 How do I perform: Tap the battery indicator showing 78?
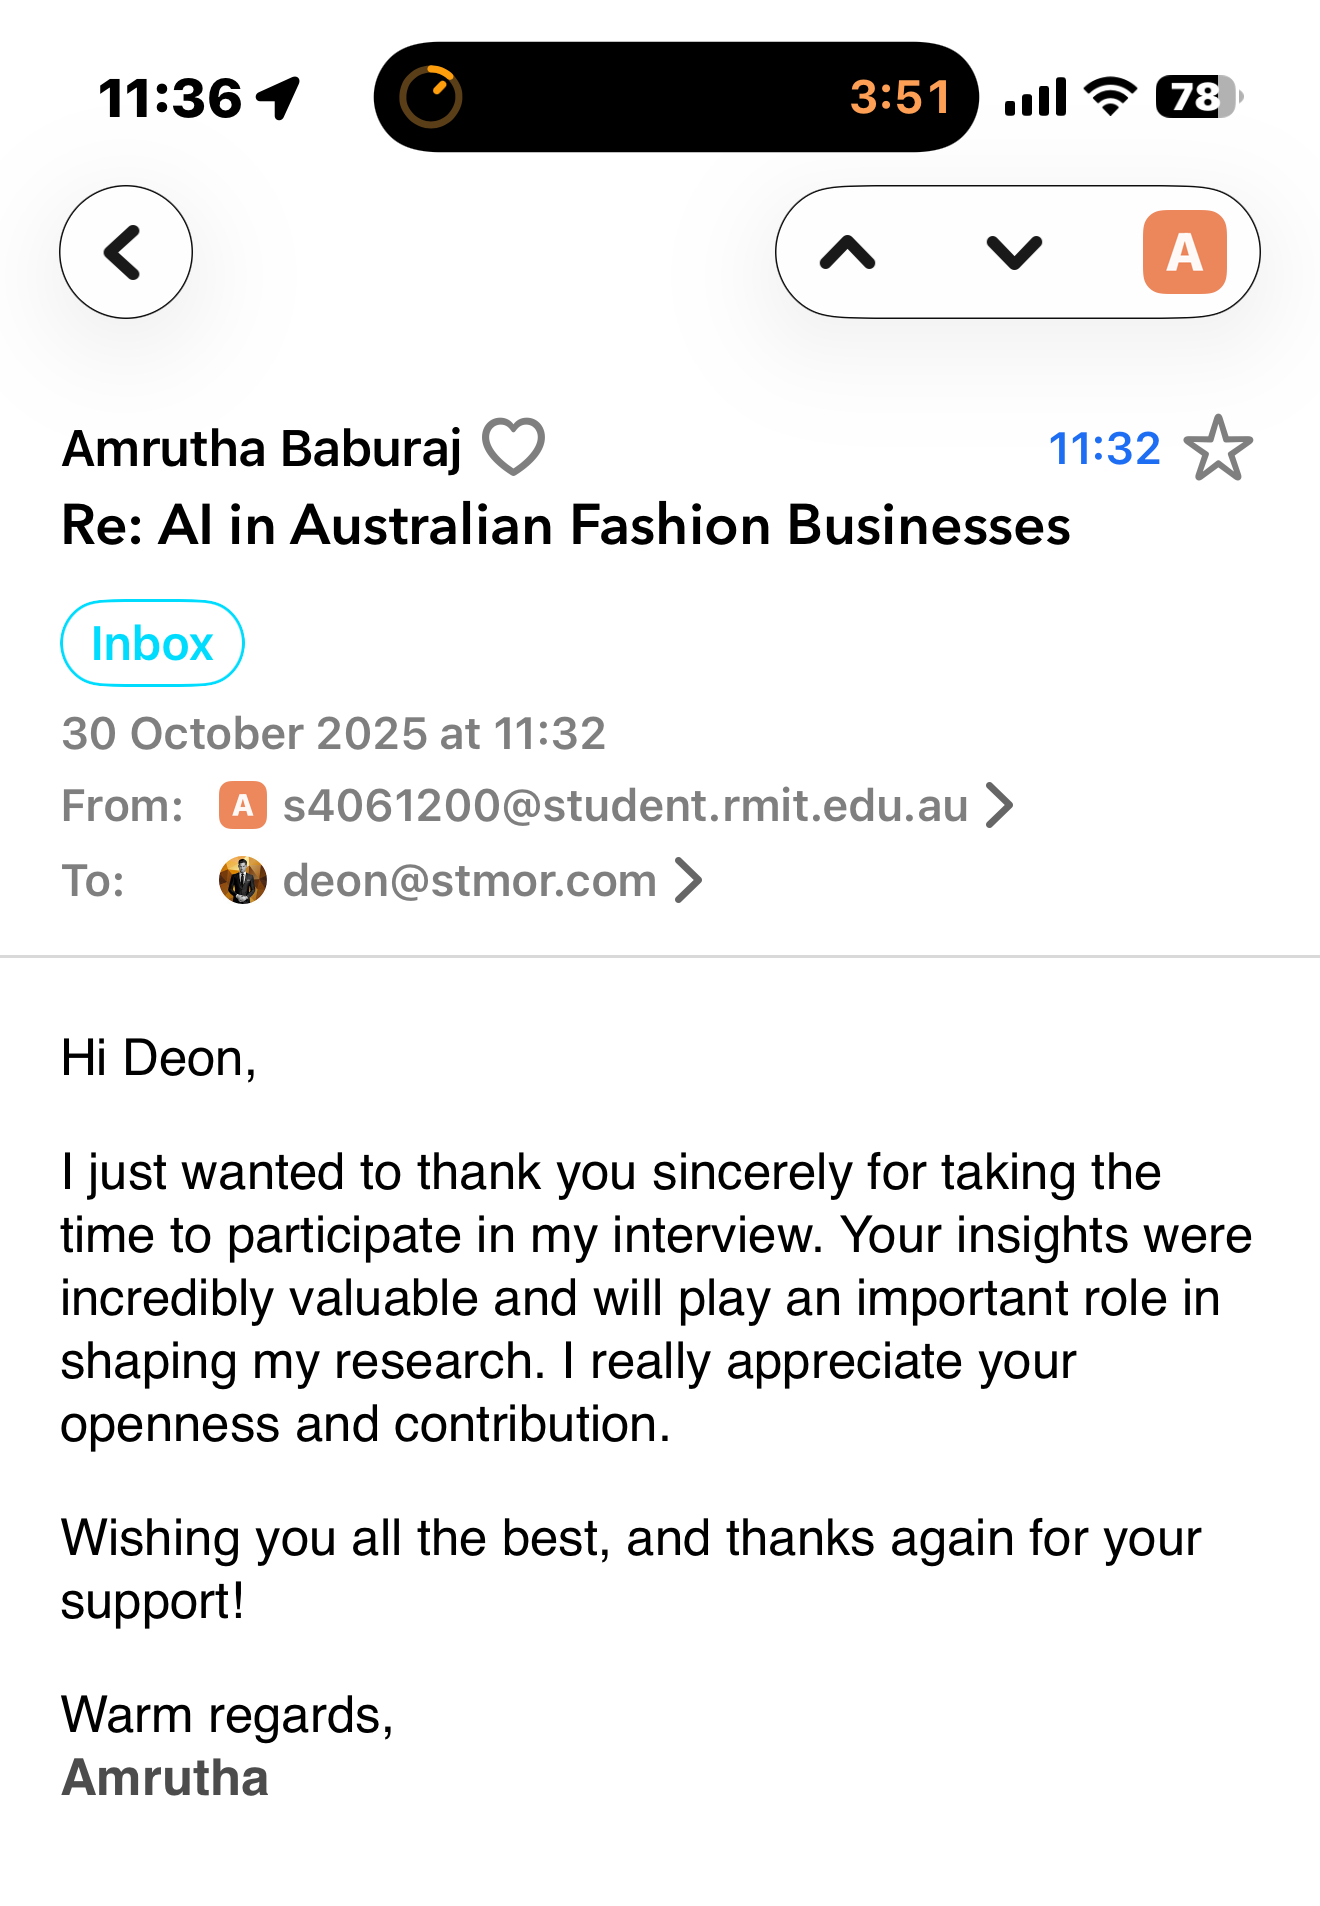[1198, 97]
